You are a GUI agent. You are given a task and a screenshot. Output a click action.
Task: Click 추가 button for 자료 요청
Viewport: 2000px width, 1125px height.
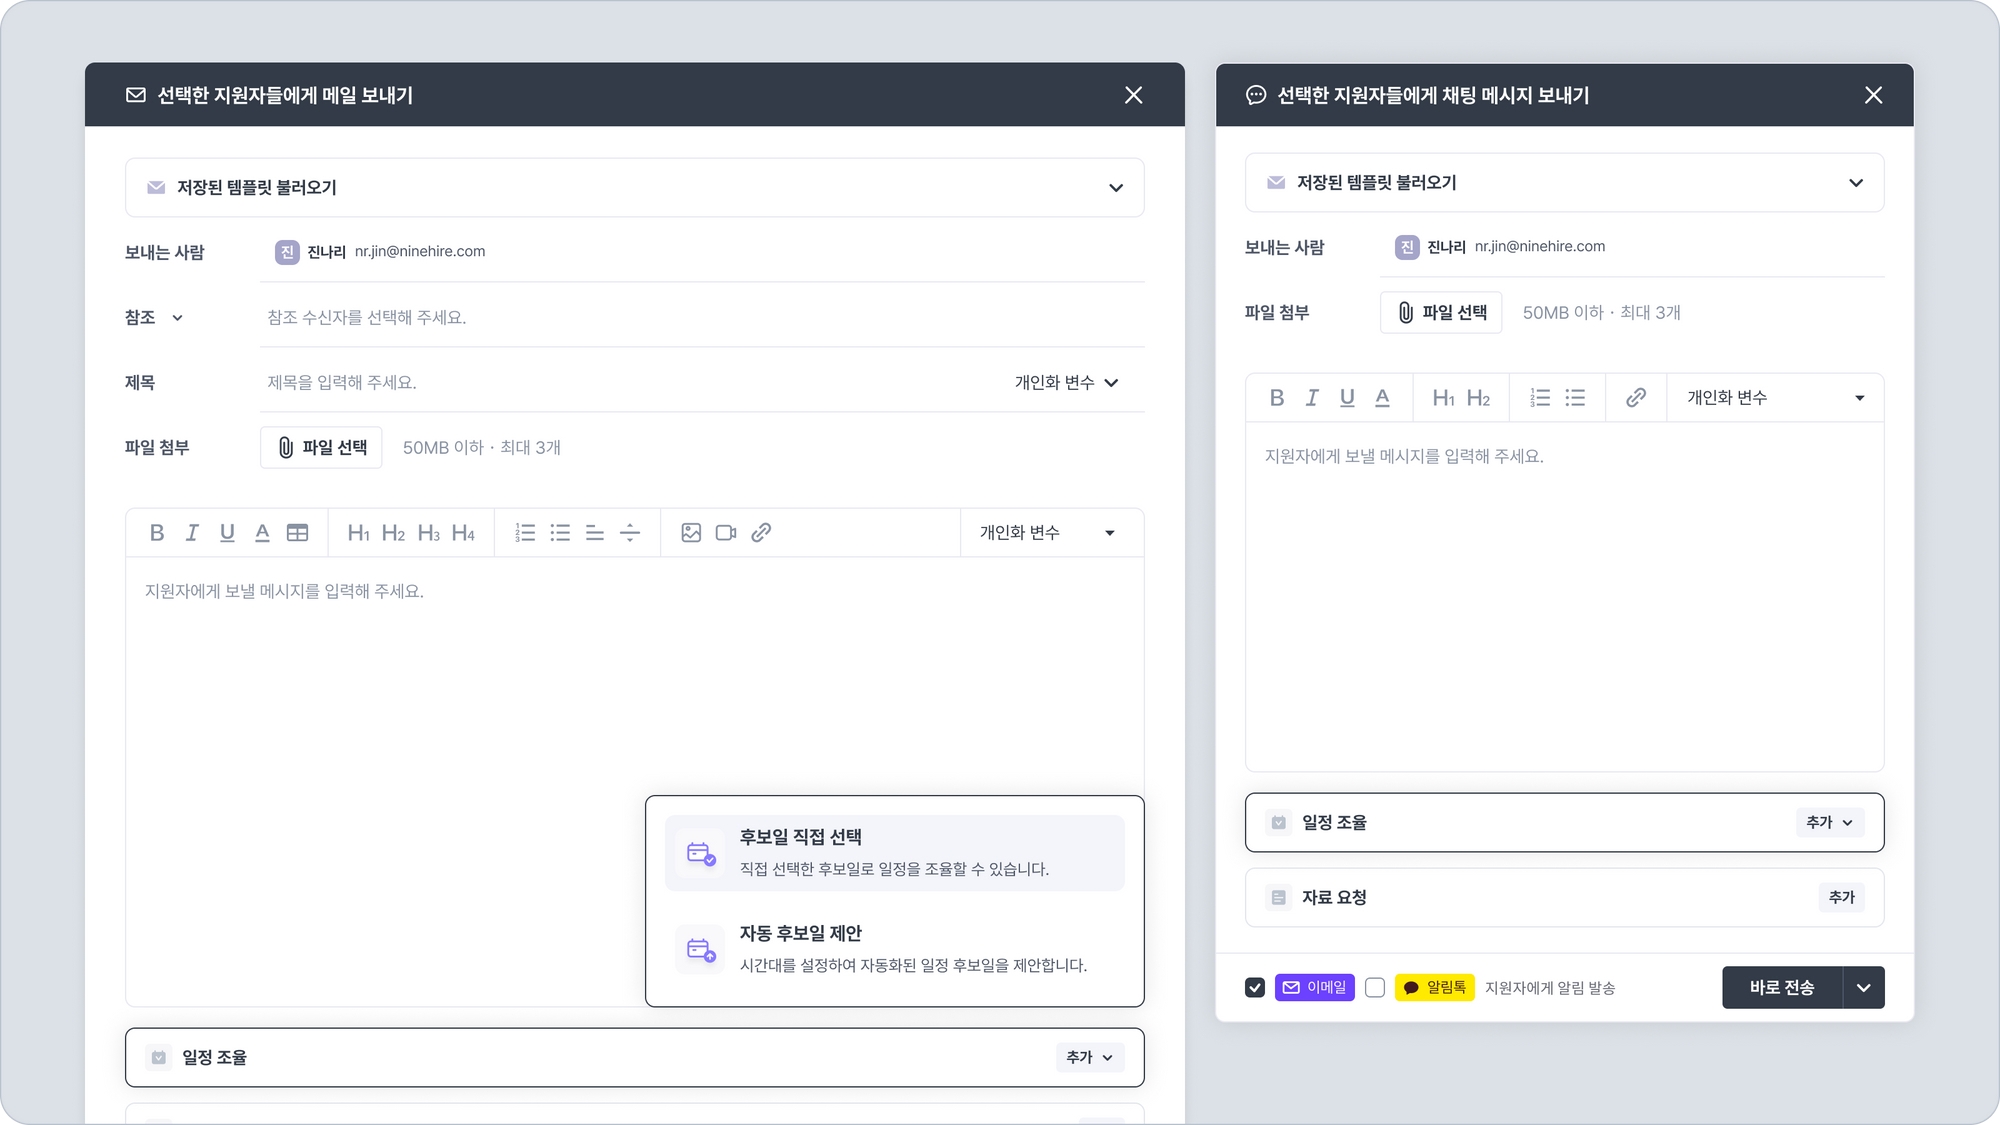click(1841, 898)
